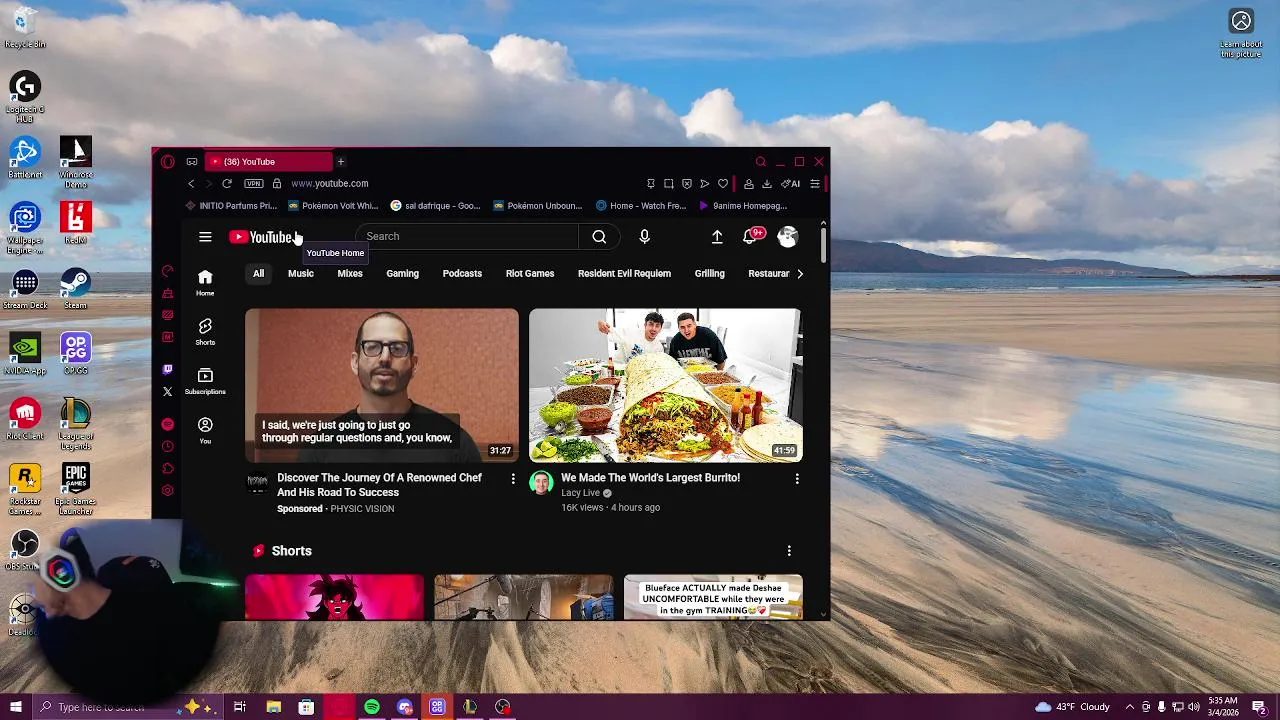
Task: Open the sponsored Renowned Chef thumbnail
Action: (x=382, y=385)
